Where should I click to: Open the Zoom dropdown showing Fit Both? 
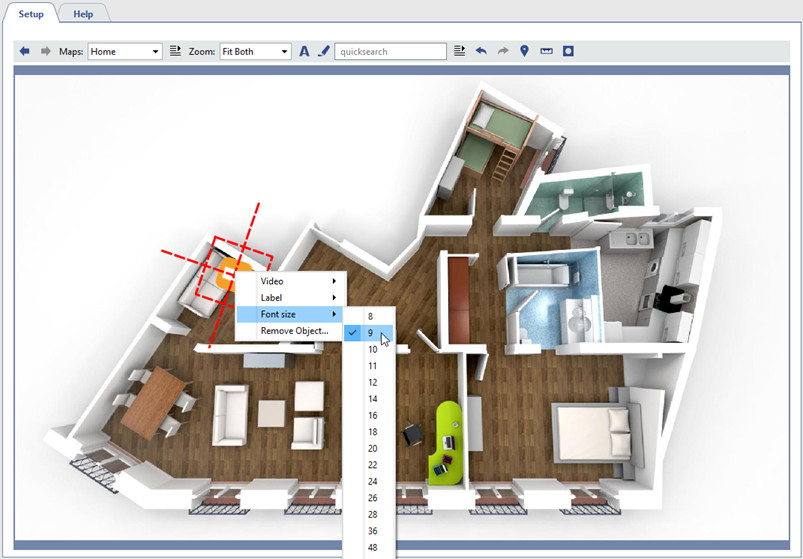tap(255, 51)
